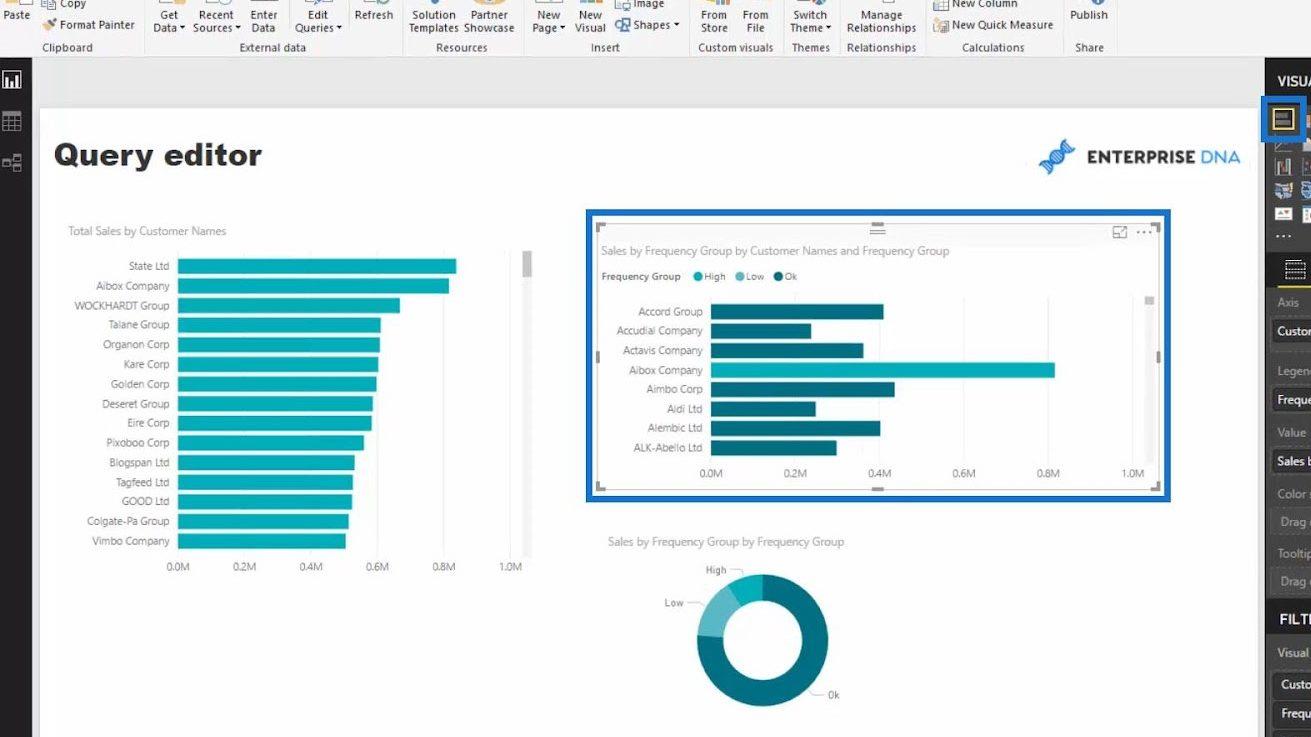Image resolution: width=1311 pixels, height=737 pixels.
Task: Select the Low legend item in Frequency Group
Action: (x=749, y=277)
